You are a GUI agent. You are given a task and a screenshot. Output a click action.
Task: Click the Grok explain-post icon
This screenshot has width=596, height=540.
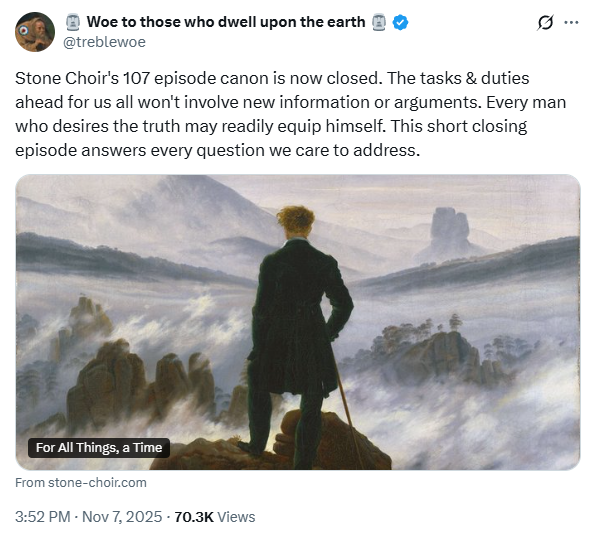coord(545,23)
